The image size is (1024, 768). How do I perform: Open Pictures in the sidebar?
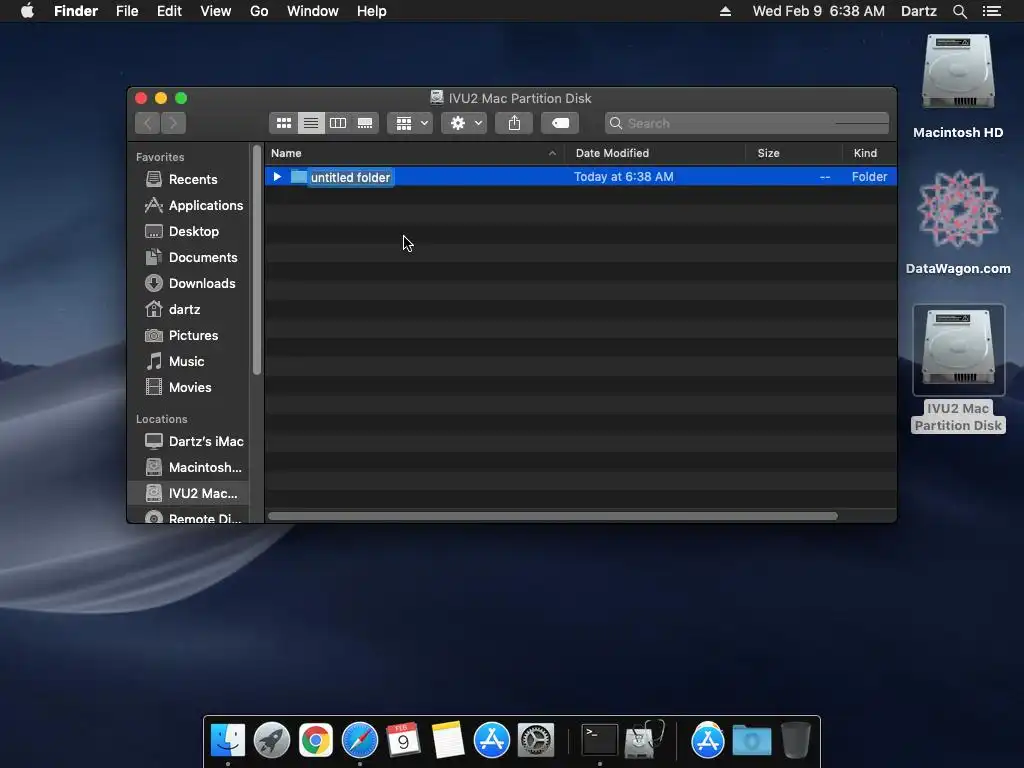coord(190,335)
